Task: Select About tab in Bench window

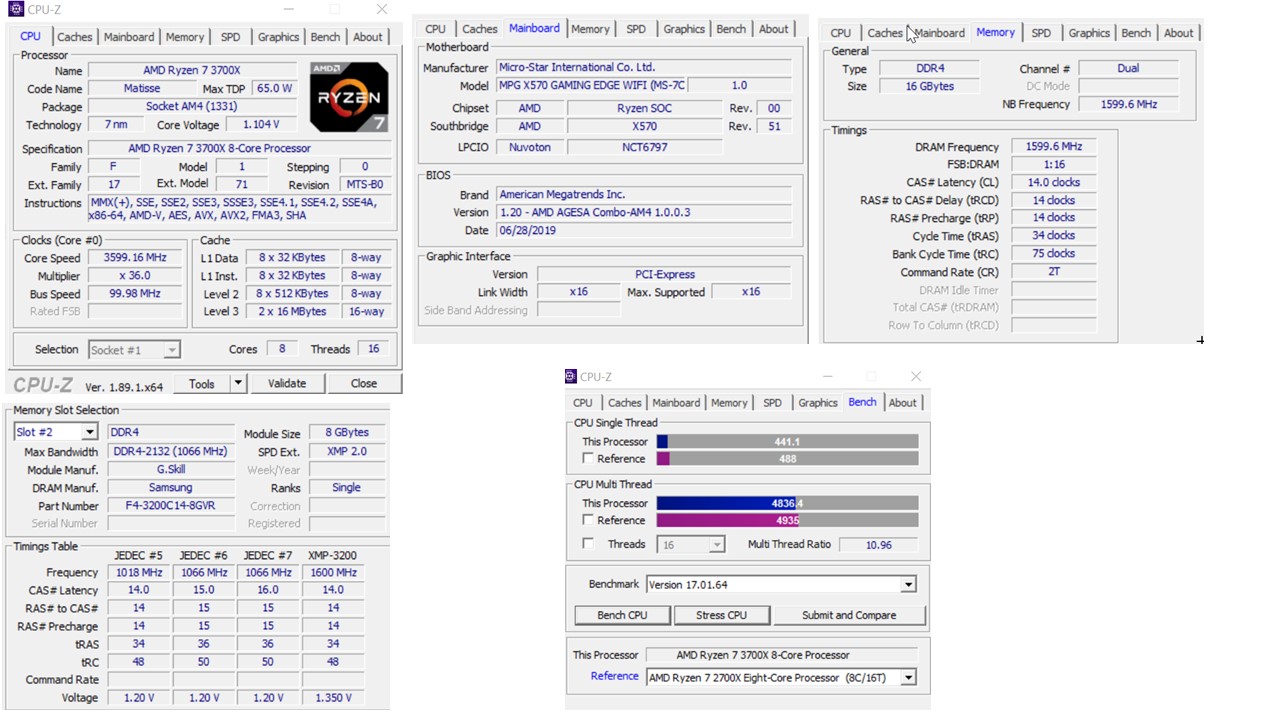Action: pyautogui.click(x=902, y=403)
